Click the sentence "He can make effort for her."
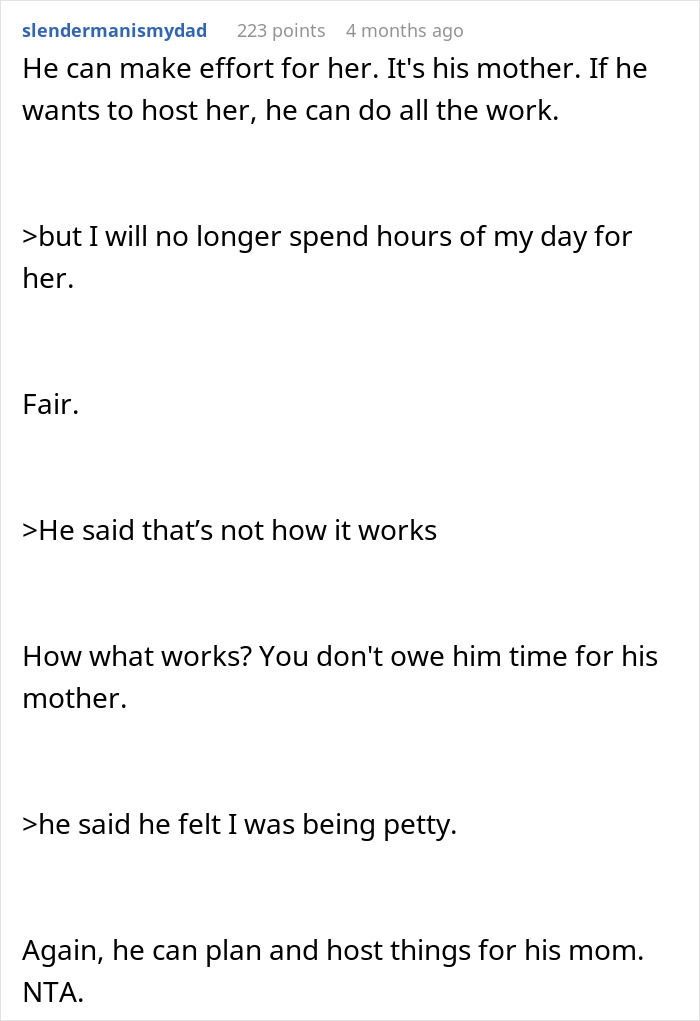Viewport: 700px width, 1021px height. tap(150, 70)
